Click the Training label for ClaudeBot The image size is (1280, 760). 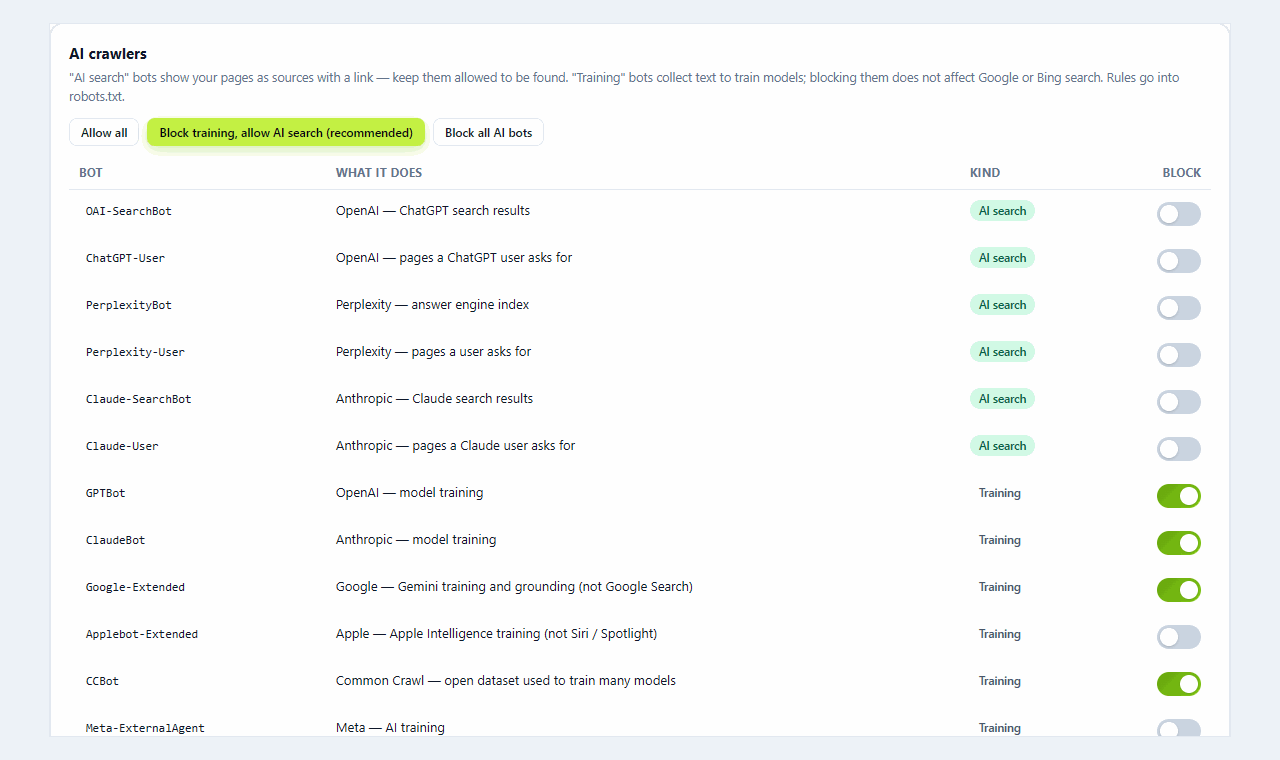click(999, 540)
